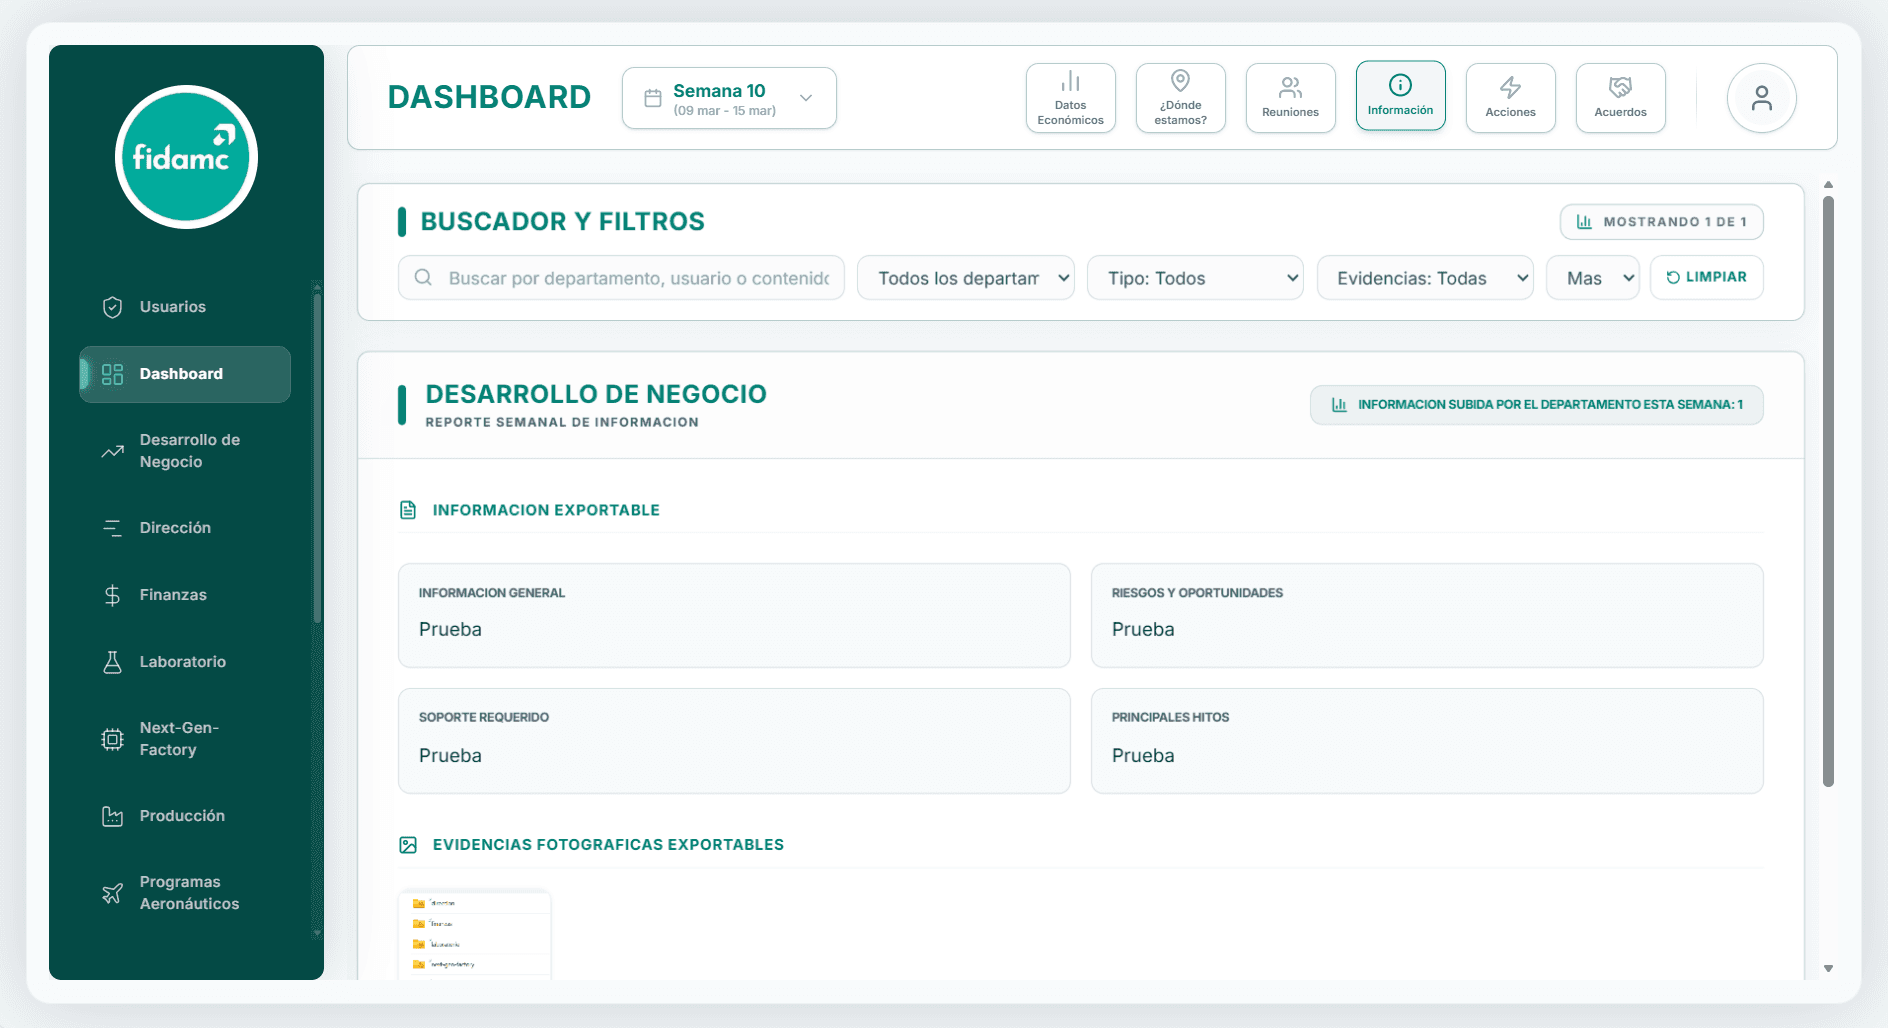1888x1028 pixels.
Task: Open the Datos Económicos tab
Action: tap(1070, 98)
